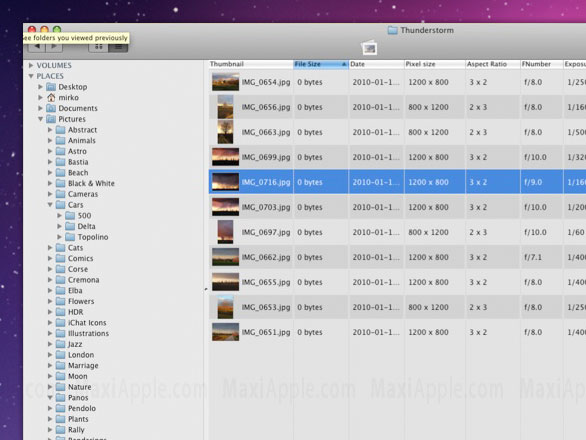Switch to icon grid view
The height and width of the screenshot is (440, 586).
99,47
